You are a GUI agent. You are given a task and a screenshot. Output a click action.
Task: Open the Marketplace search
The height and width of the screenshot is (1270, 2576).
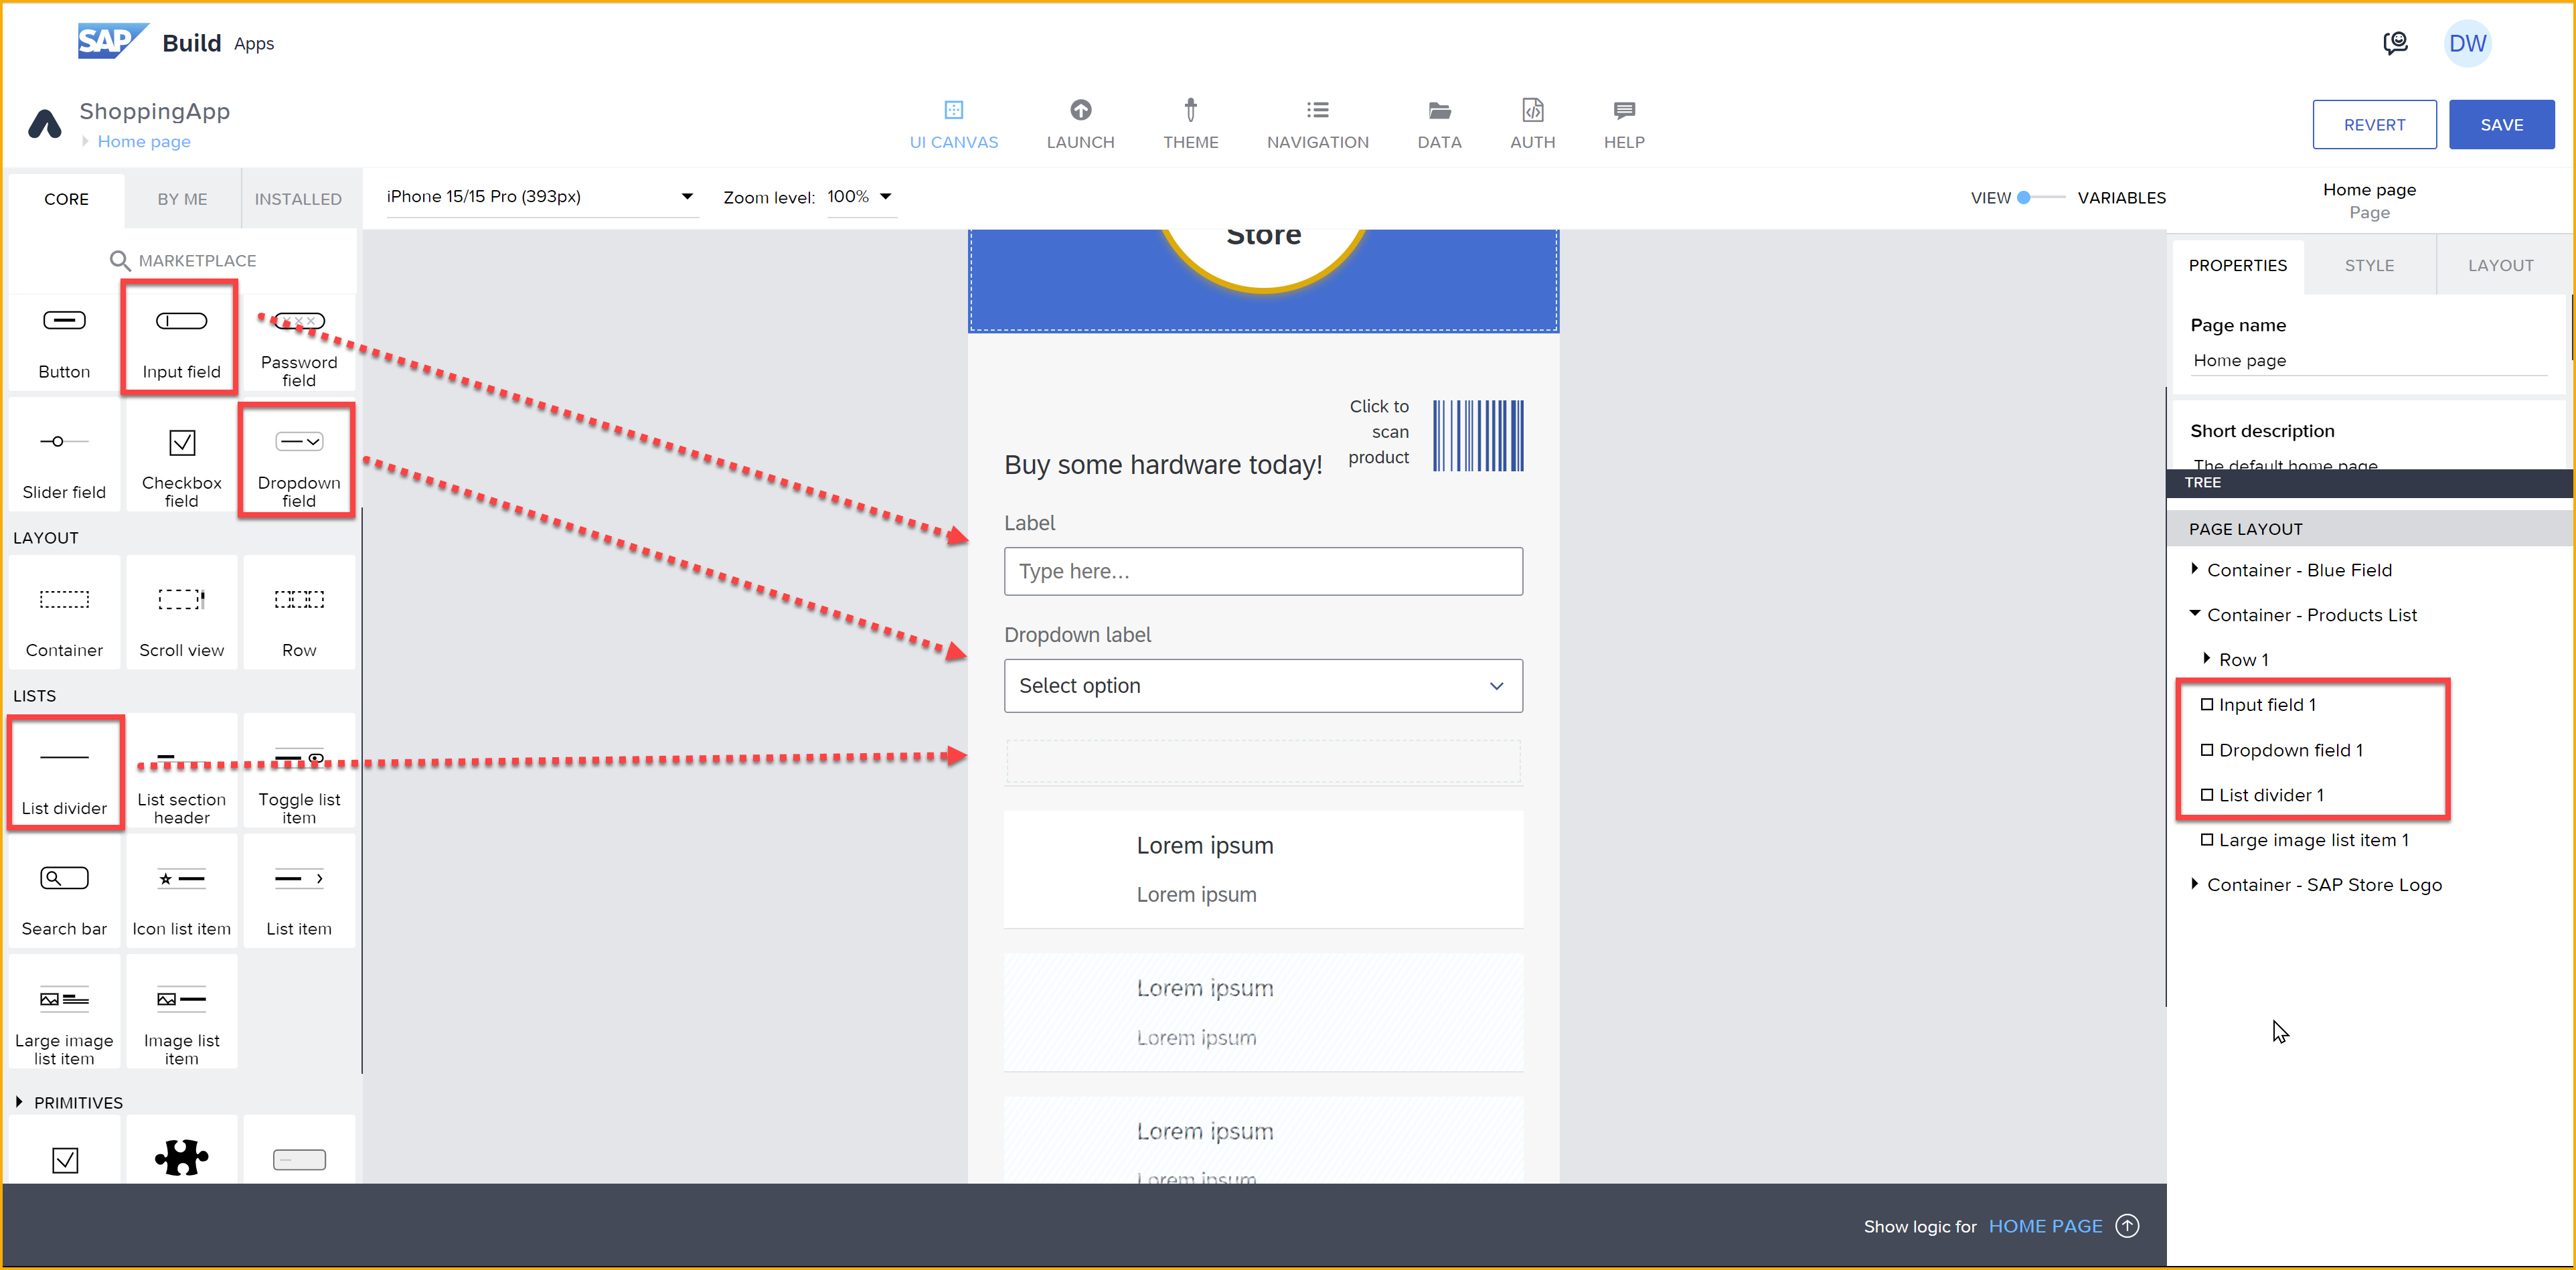(x=182, y=260)
